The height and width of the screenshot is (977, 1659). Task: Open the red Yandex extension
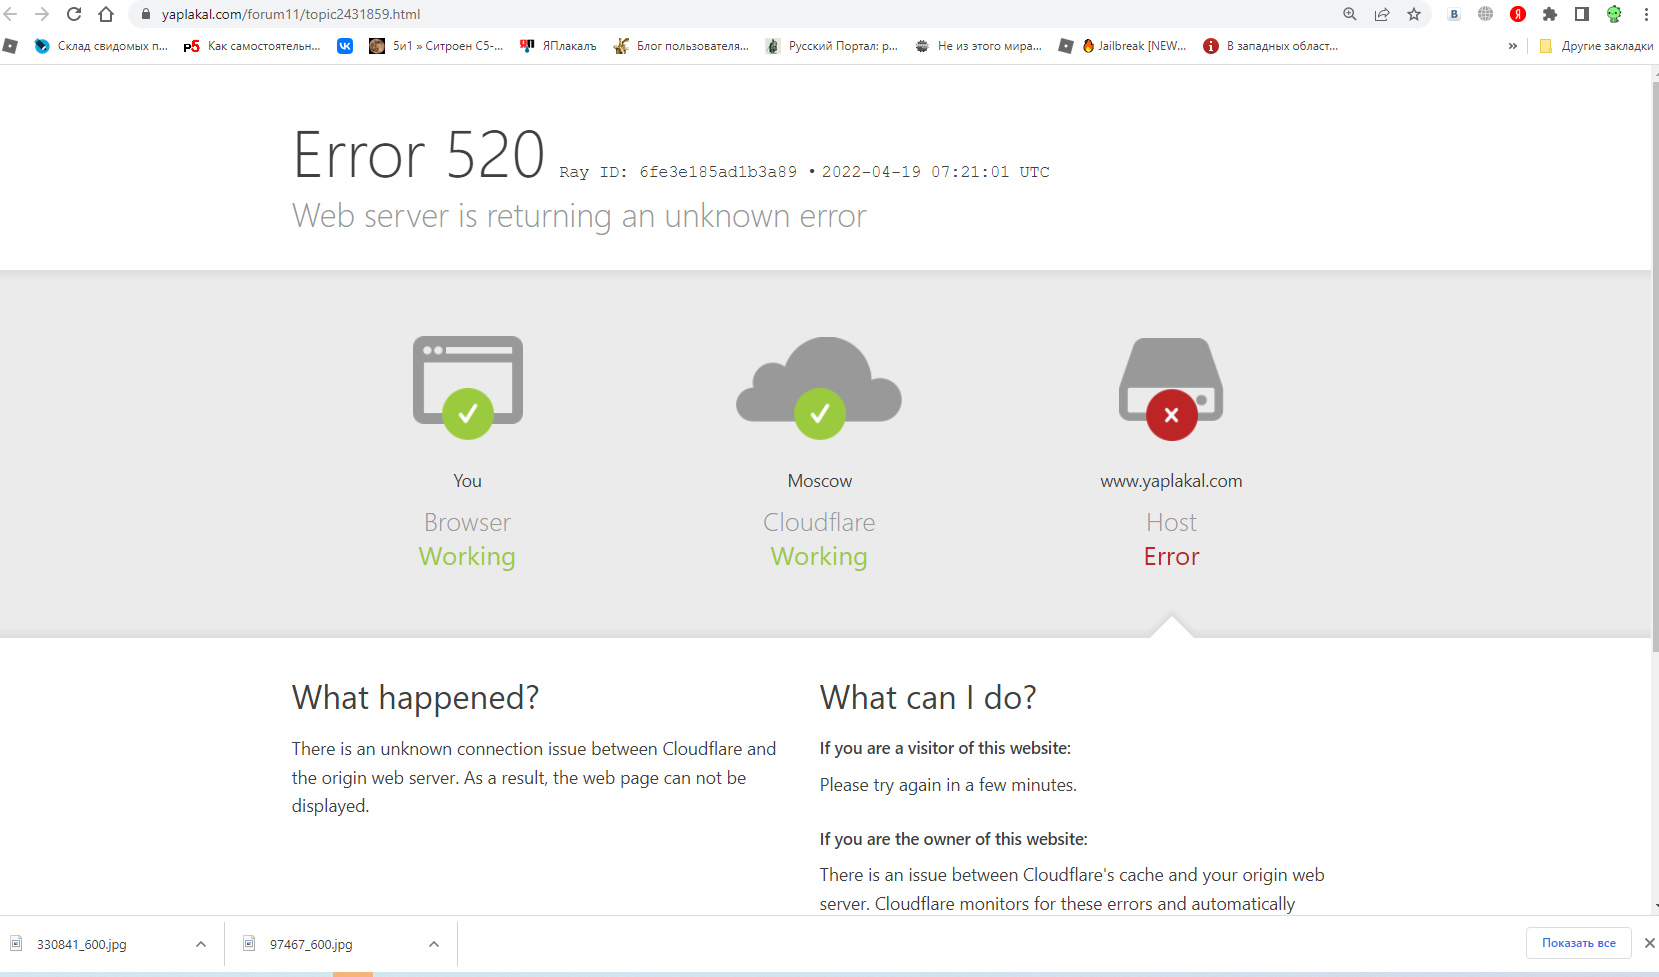tap(1518, 14)
